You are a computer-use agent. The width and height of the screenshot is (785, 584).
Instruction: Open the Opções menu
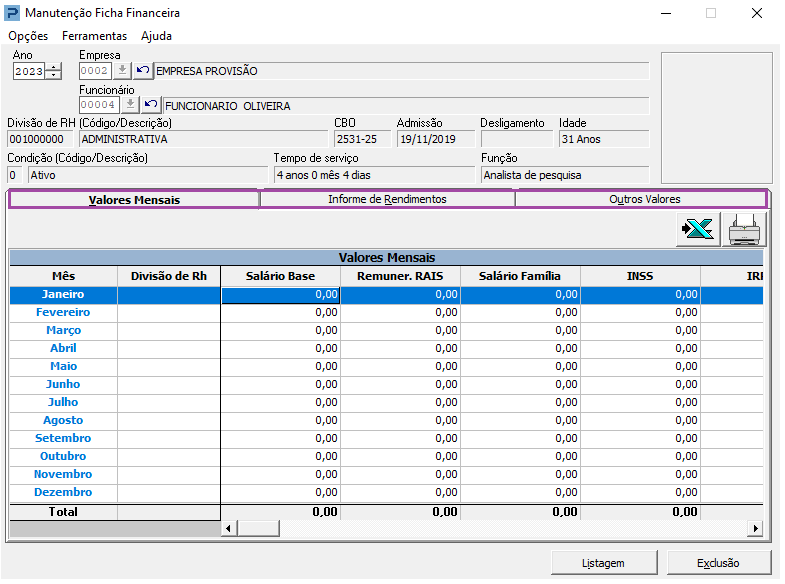tap(28, 36)
